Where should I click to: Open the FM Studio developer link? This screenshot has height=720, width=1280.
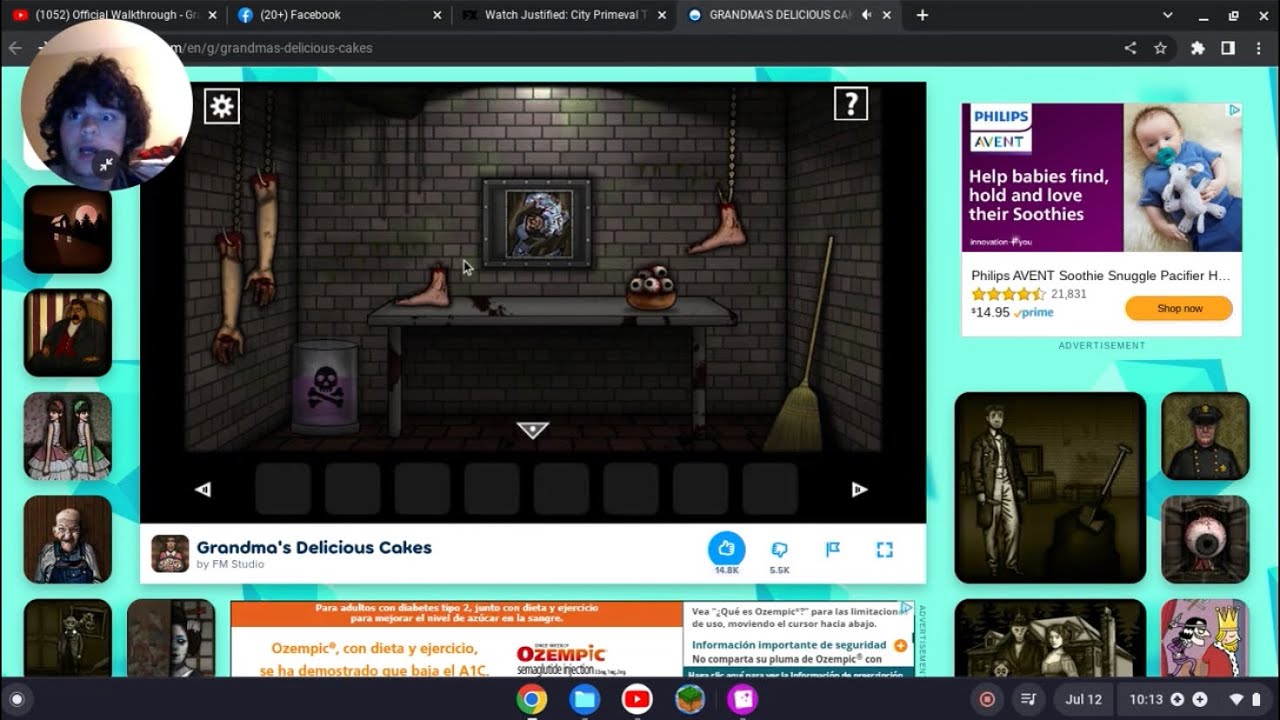click(230, 564)
